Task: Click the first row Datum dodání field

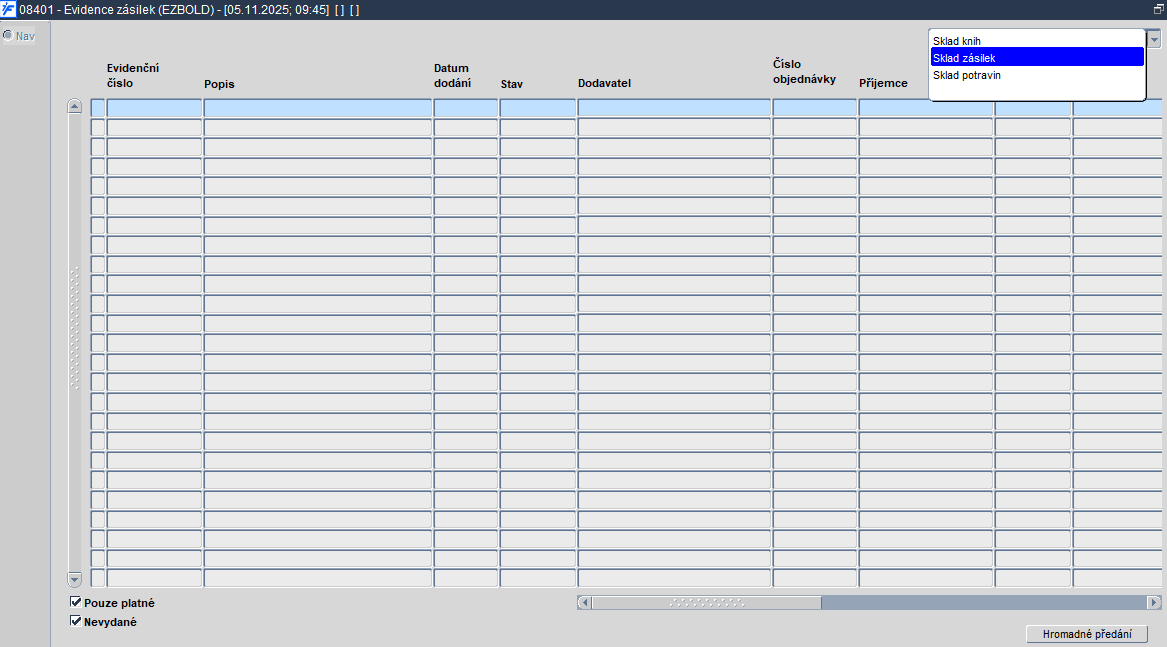Action: [x=466, y=108]
